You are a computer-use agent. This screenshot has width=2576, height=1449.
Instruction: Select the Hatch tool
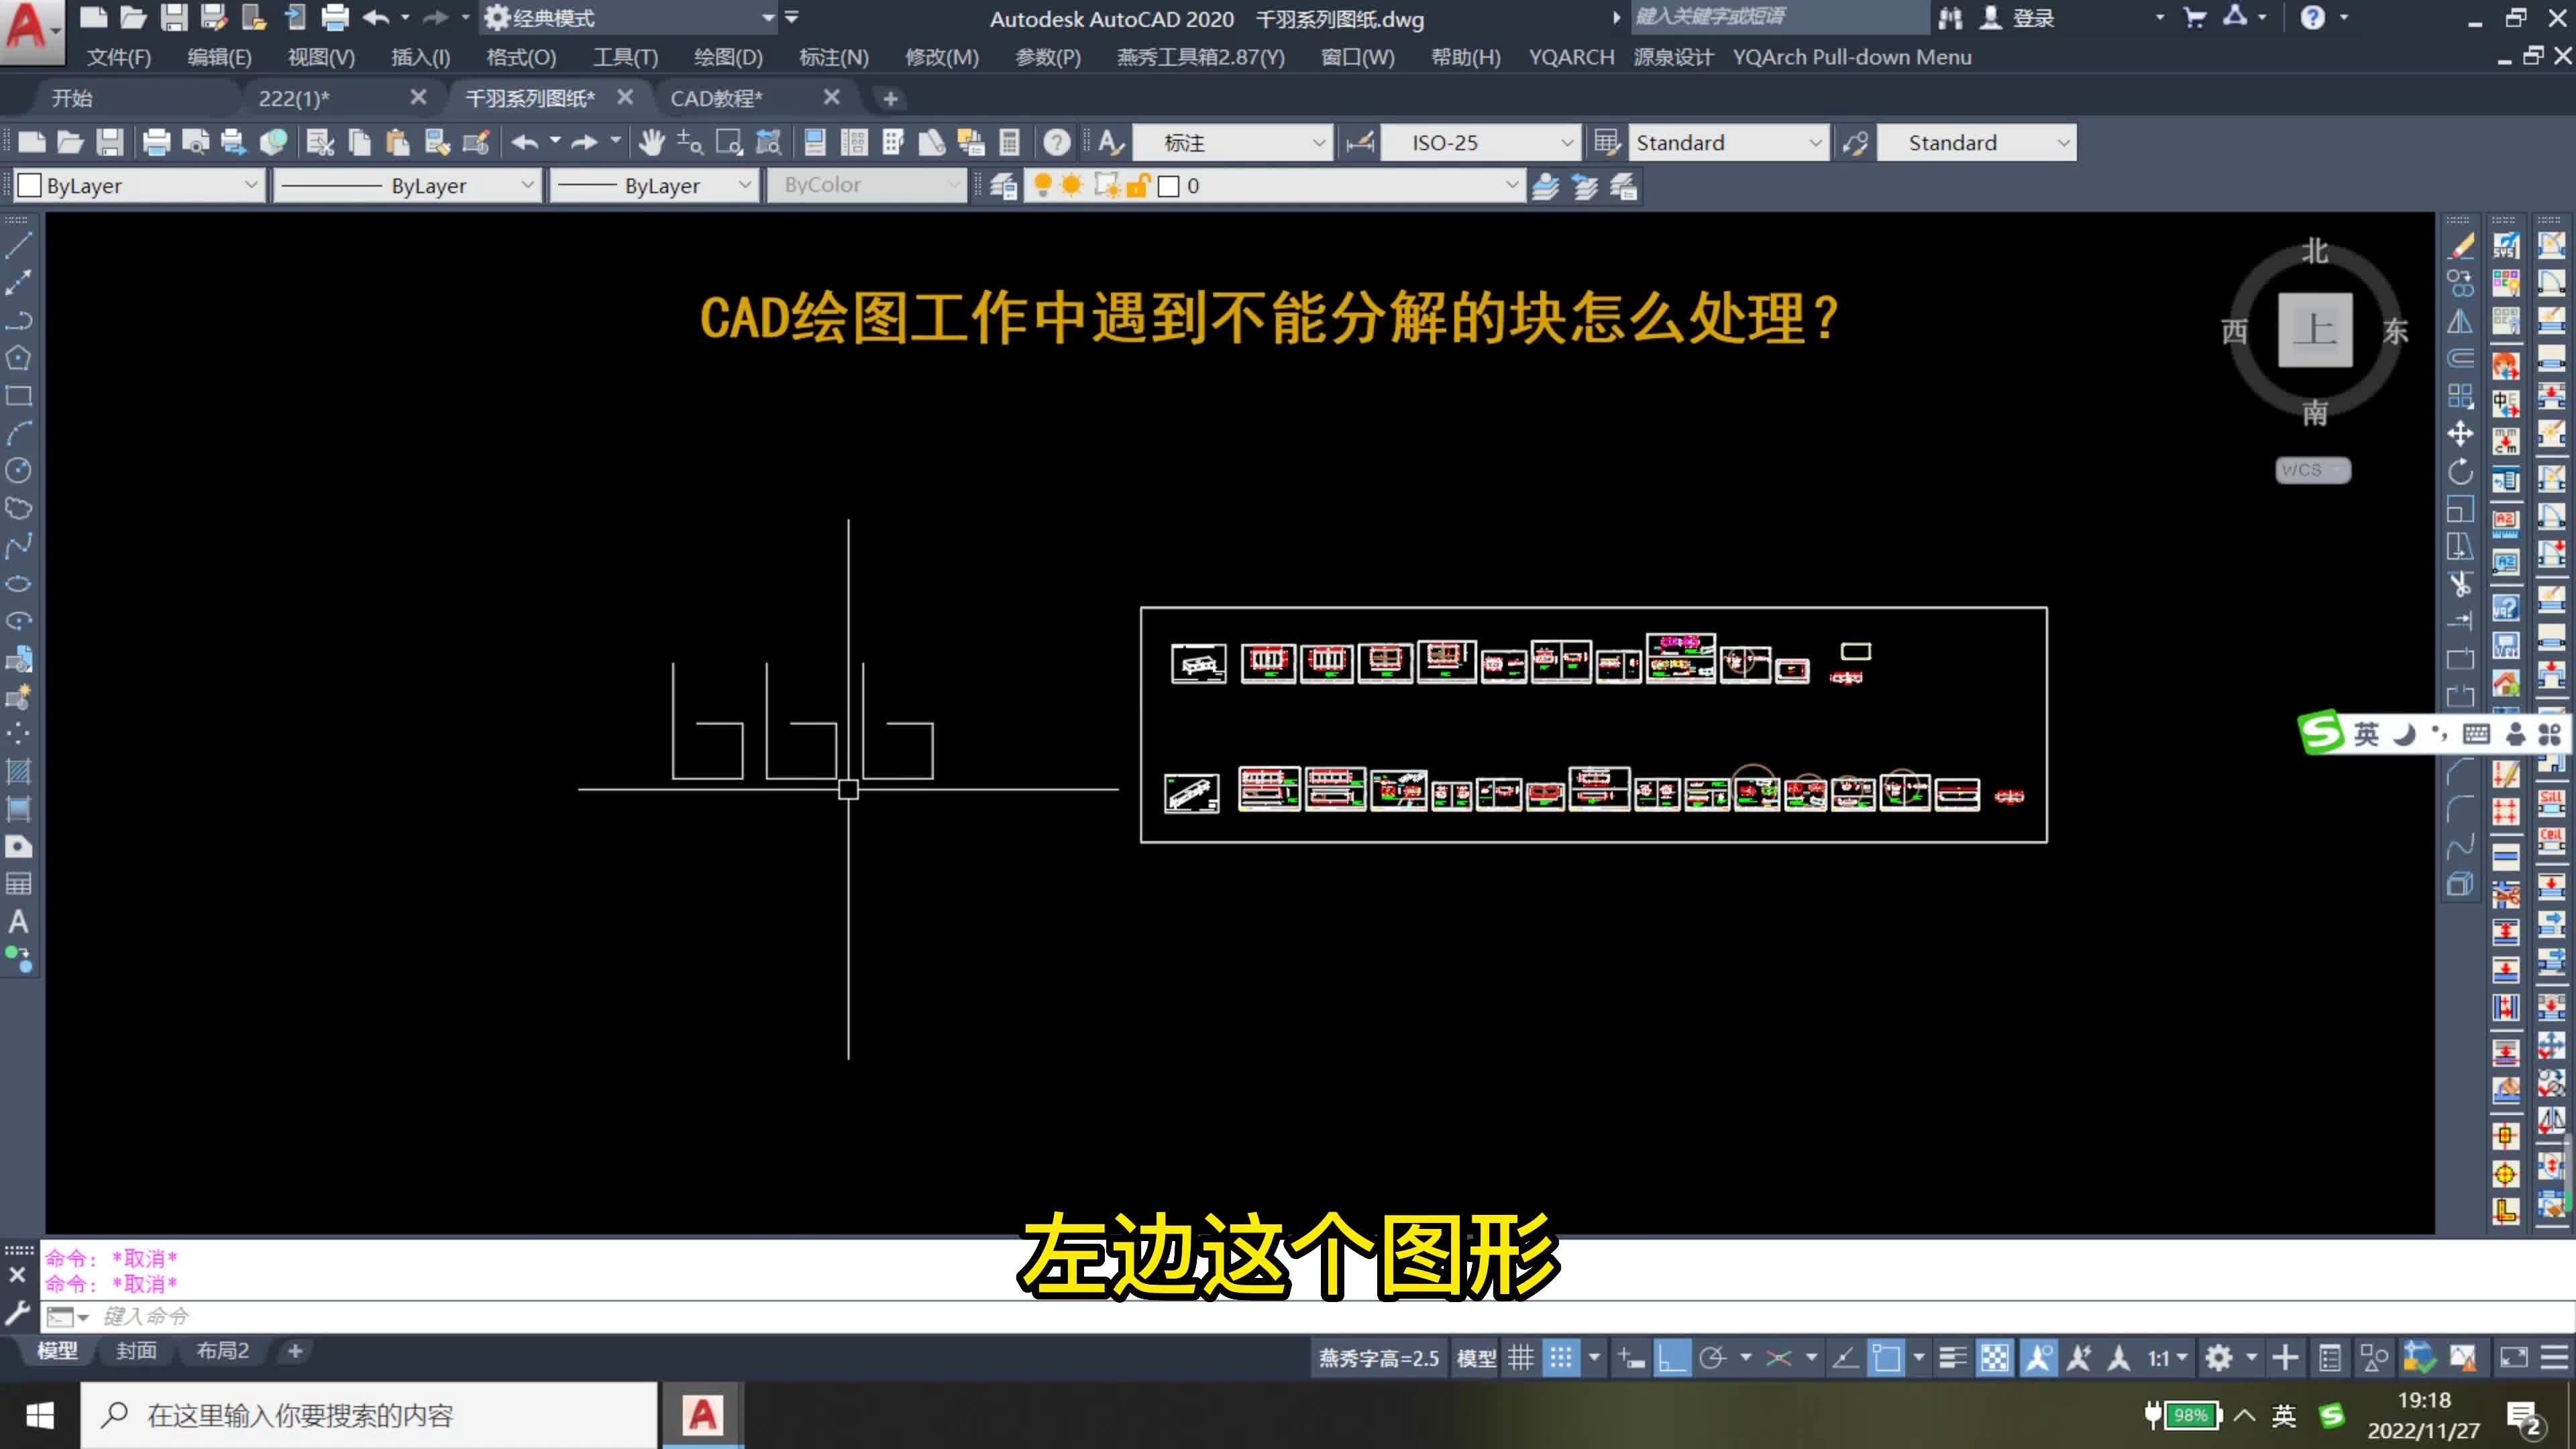pyautogui.click(x=19, y=771)
